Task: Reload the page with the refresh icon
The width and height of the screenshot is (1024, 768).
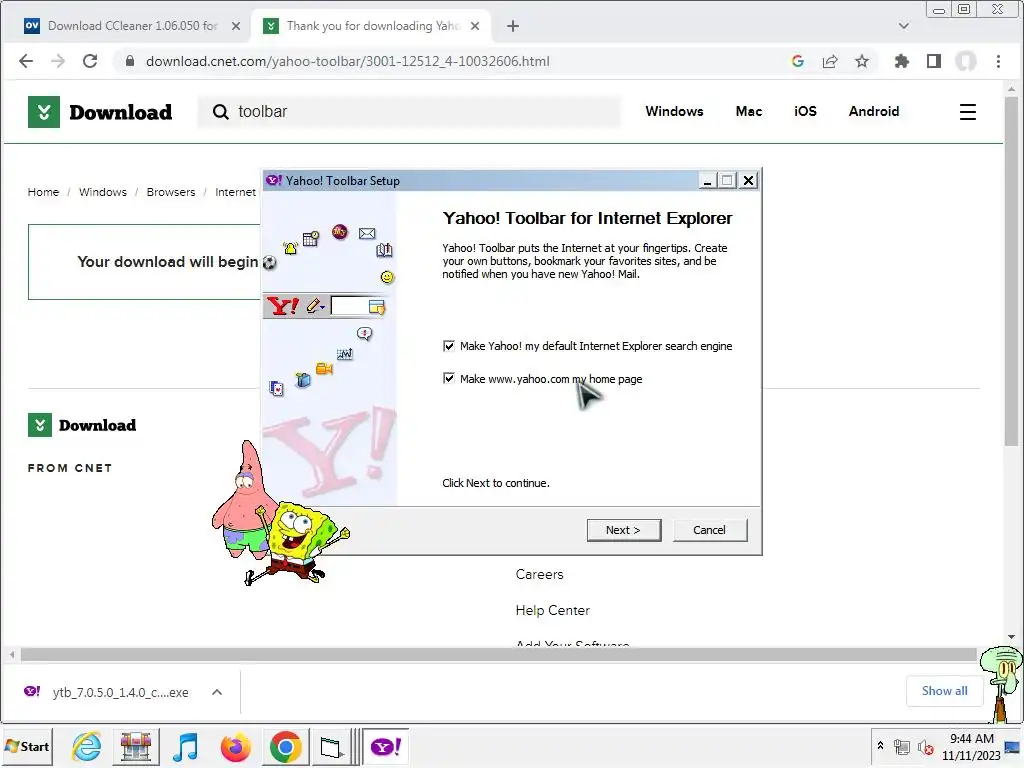Action: [90, 61]
